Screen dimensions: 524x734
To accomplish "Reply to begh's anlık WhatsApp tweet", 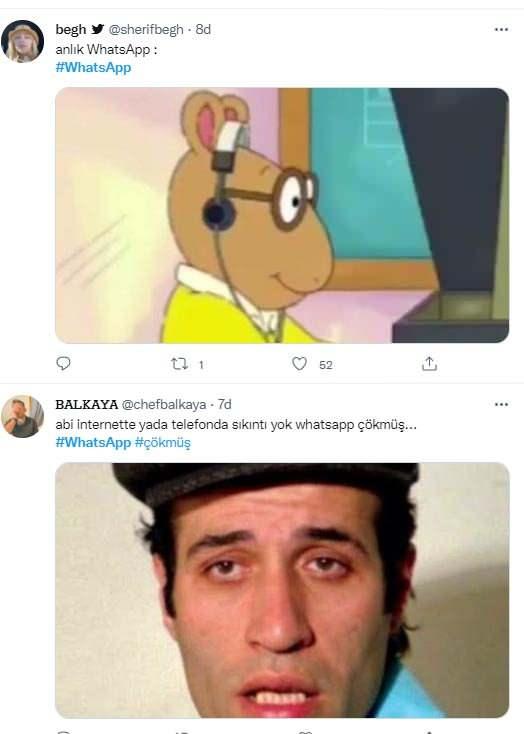I will coord(63,363).
